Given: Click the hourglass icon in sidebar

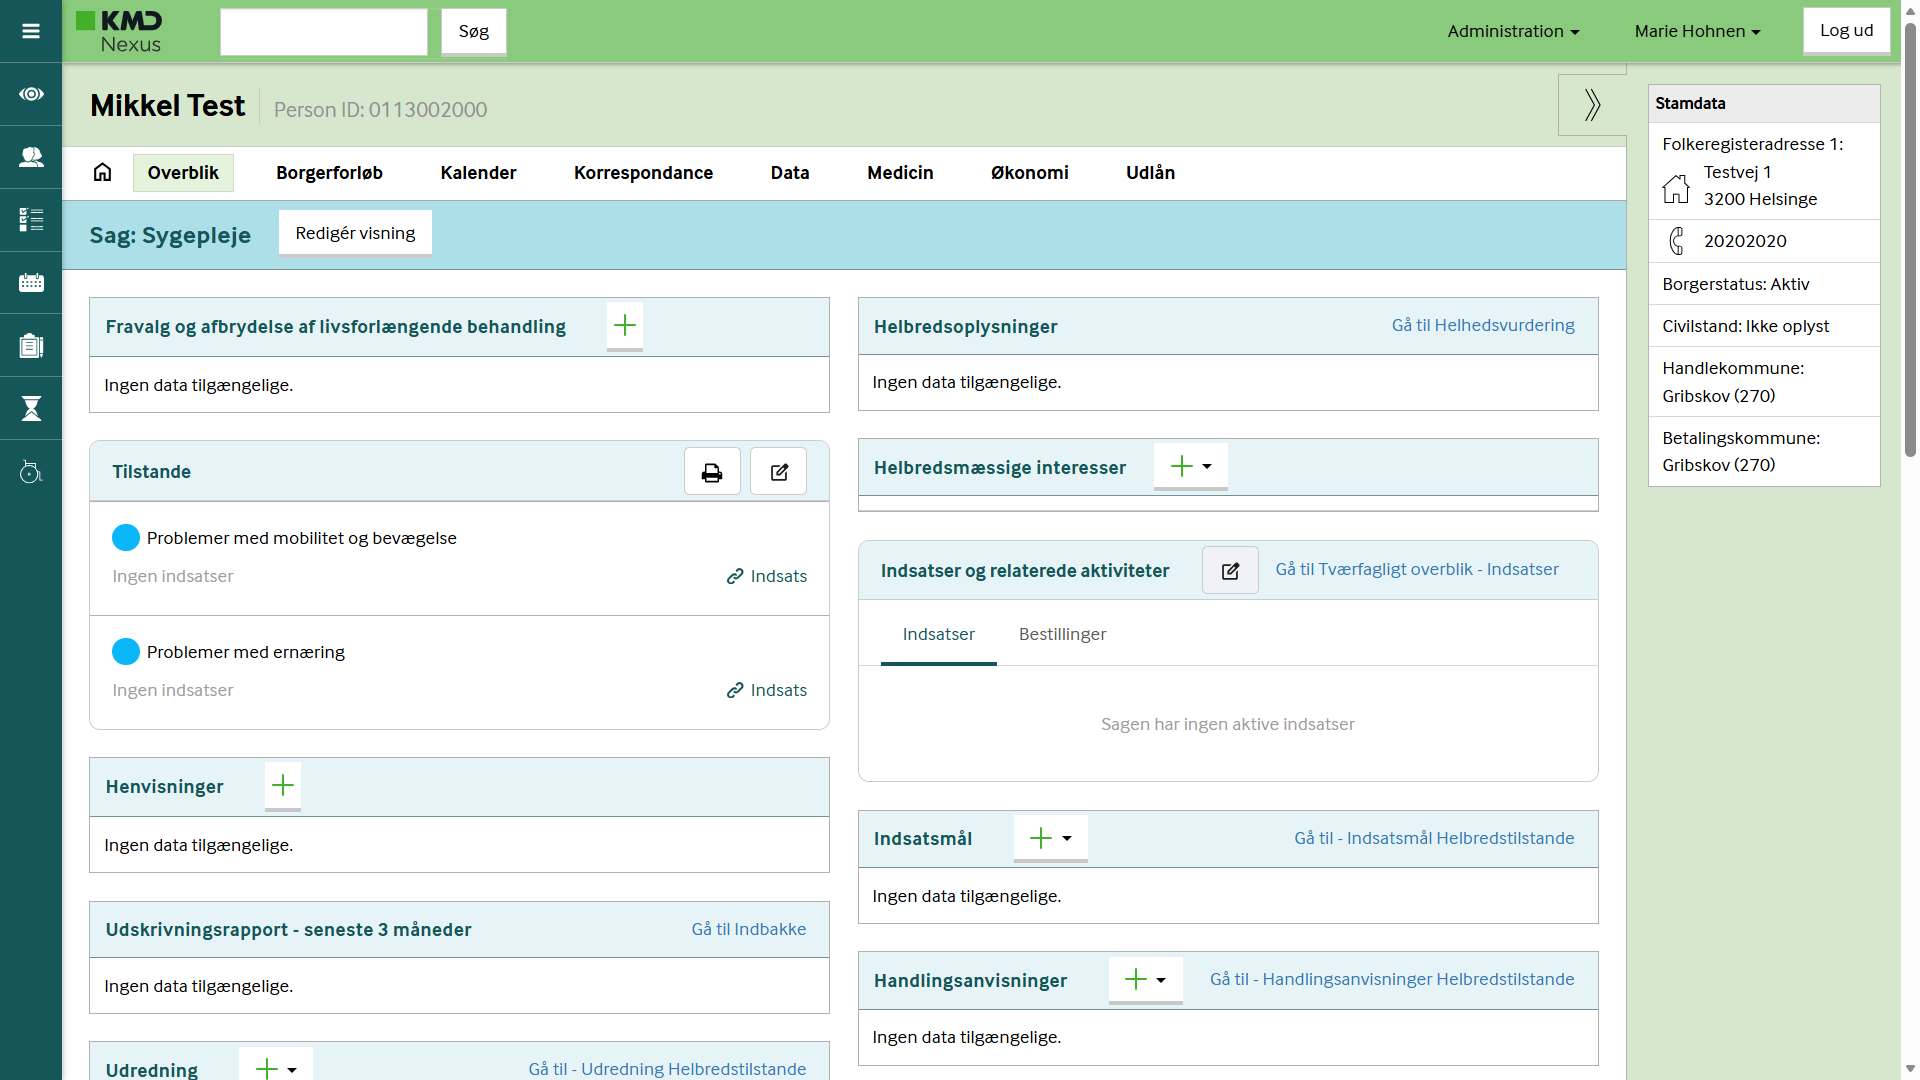Looking at the screenshot, I should coord(31,408).
